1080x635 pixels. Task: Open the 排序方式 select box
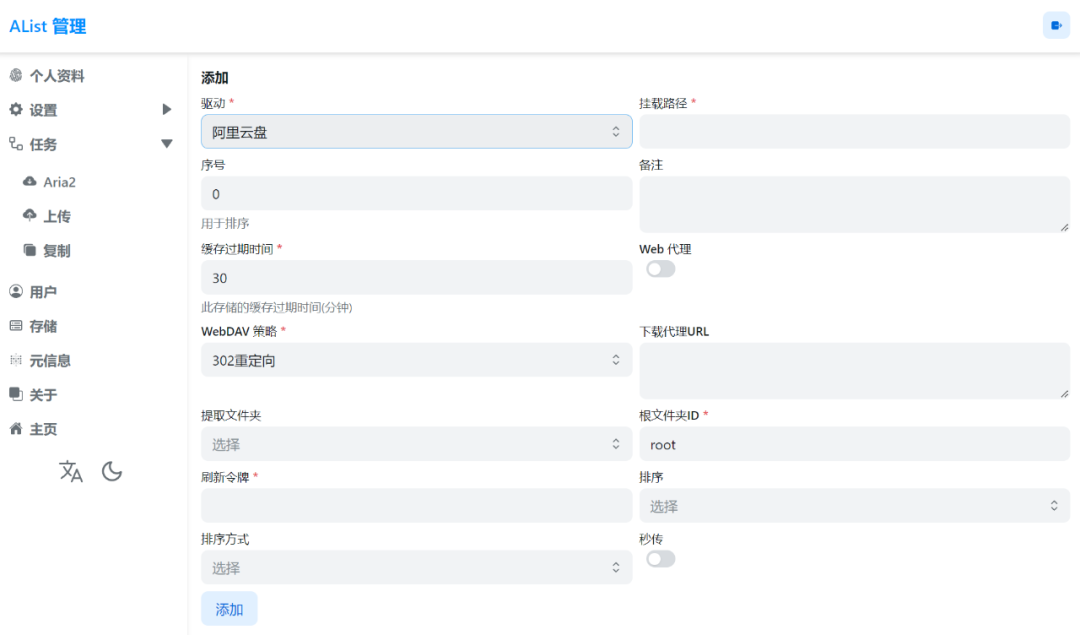tap(417, 568)
